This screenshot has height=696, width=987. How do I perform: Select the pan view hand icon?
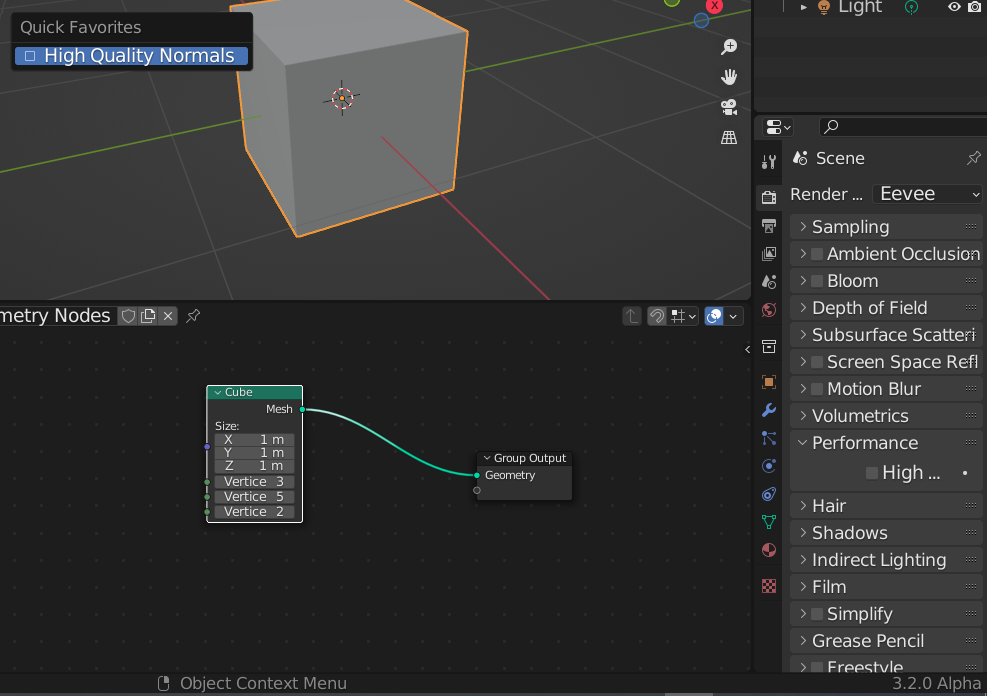click(729, 77)
